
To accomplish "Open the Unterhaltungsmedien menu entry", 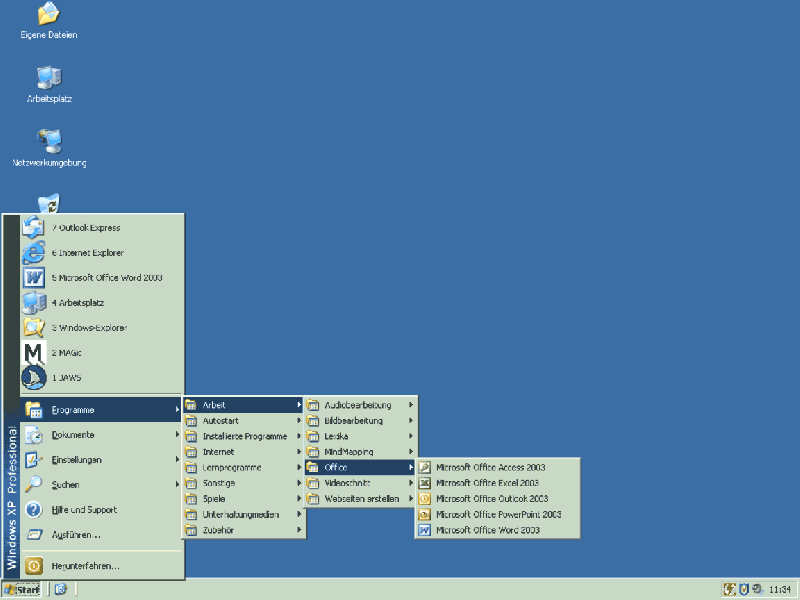I will pos(244,515).
